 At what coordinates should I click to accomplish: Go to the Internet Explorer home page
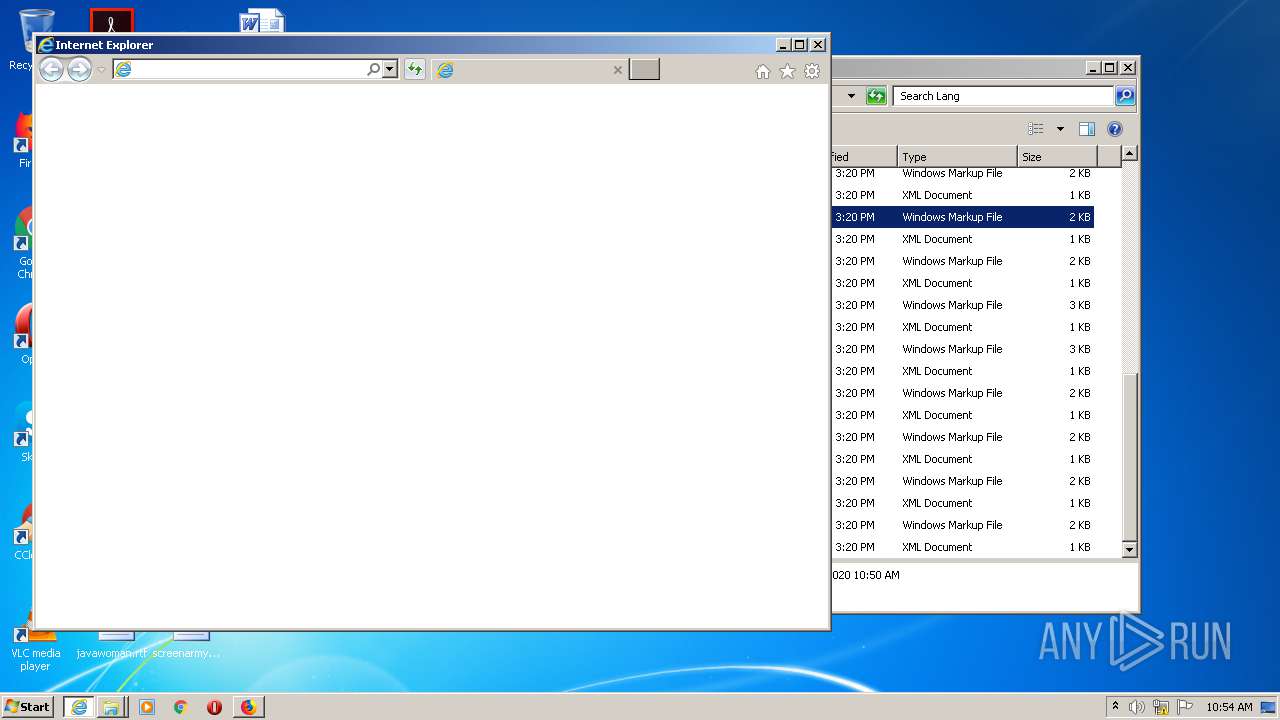(763, 71)
